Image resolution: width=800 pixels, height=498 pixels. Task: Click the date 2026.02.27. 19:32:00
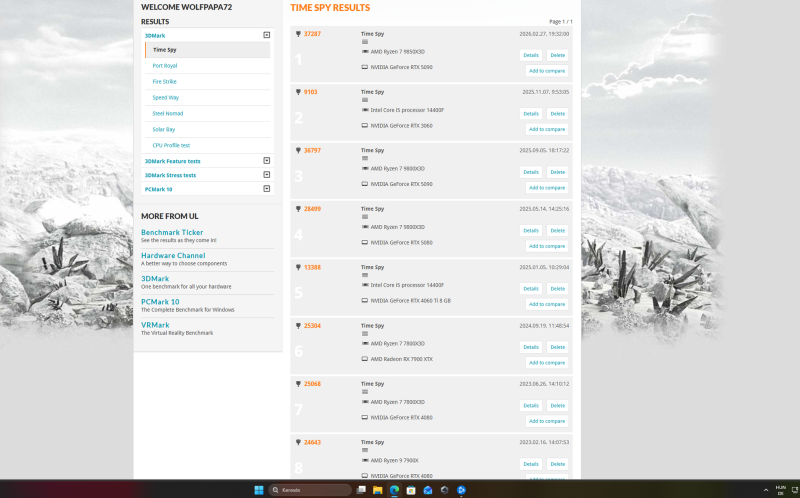coord(544,34)
